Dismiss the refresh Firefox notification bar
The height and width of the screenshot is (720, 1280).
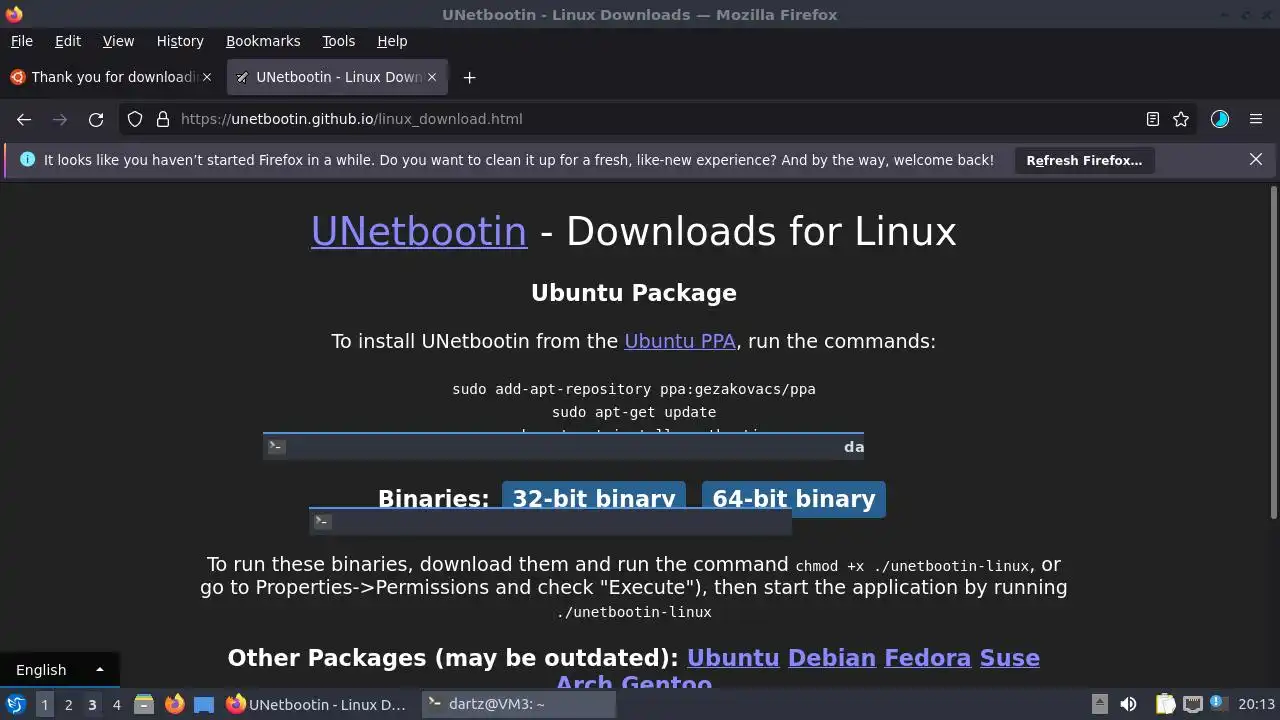point(1256,159)
